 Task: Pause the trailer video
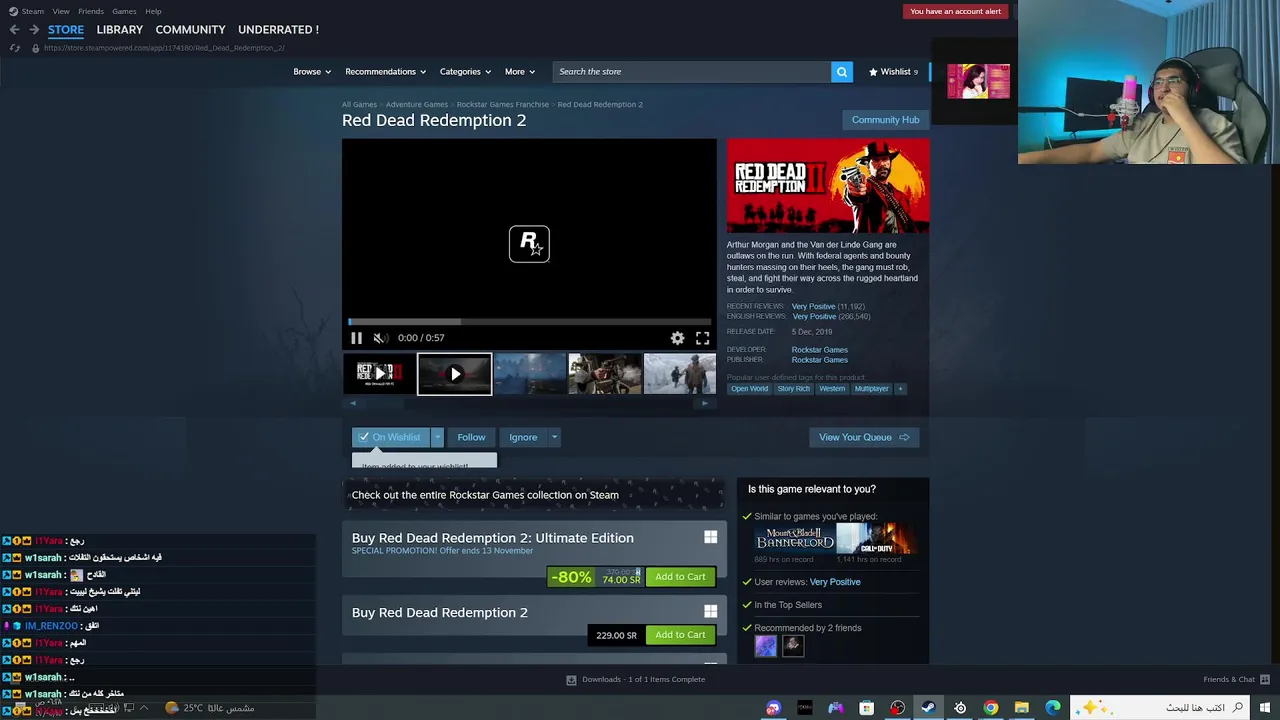point(356,338)
